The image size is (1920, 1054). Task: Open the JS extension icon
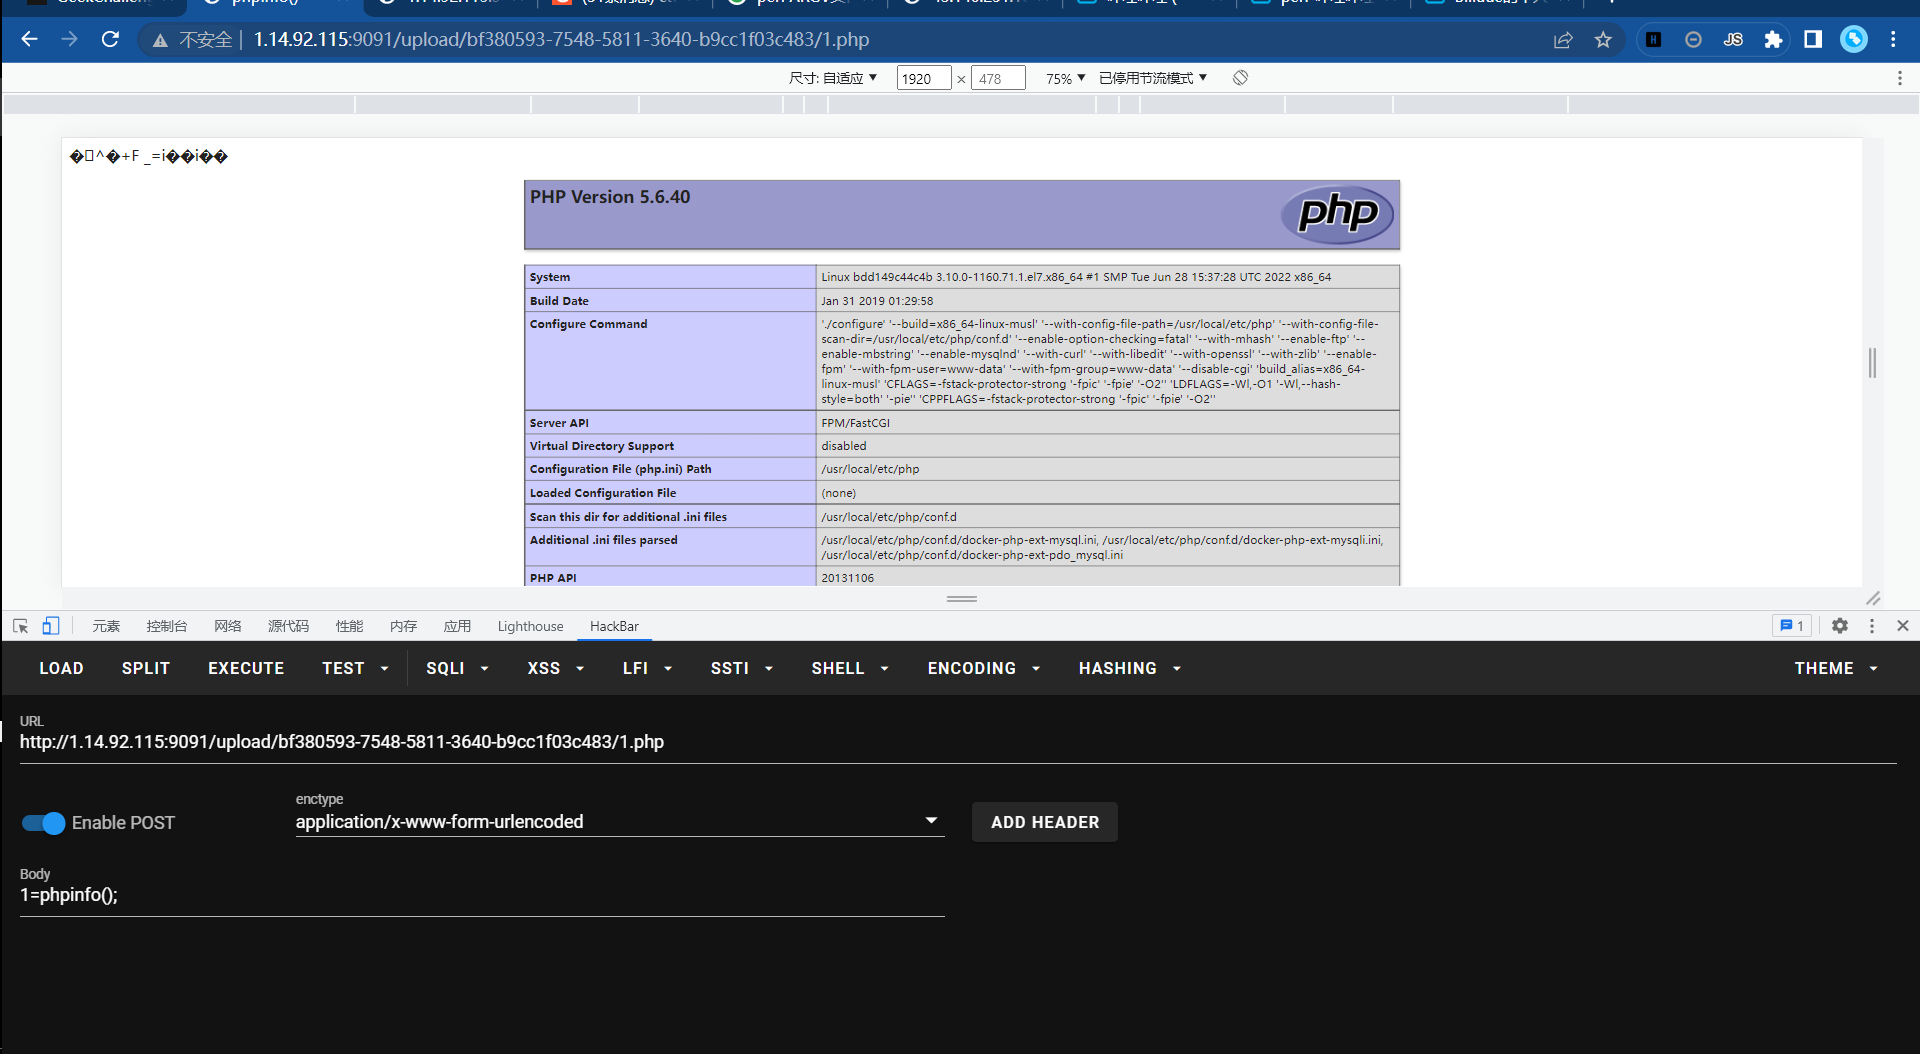pos(1733,39)
